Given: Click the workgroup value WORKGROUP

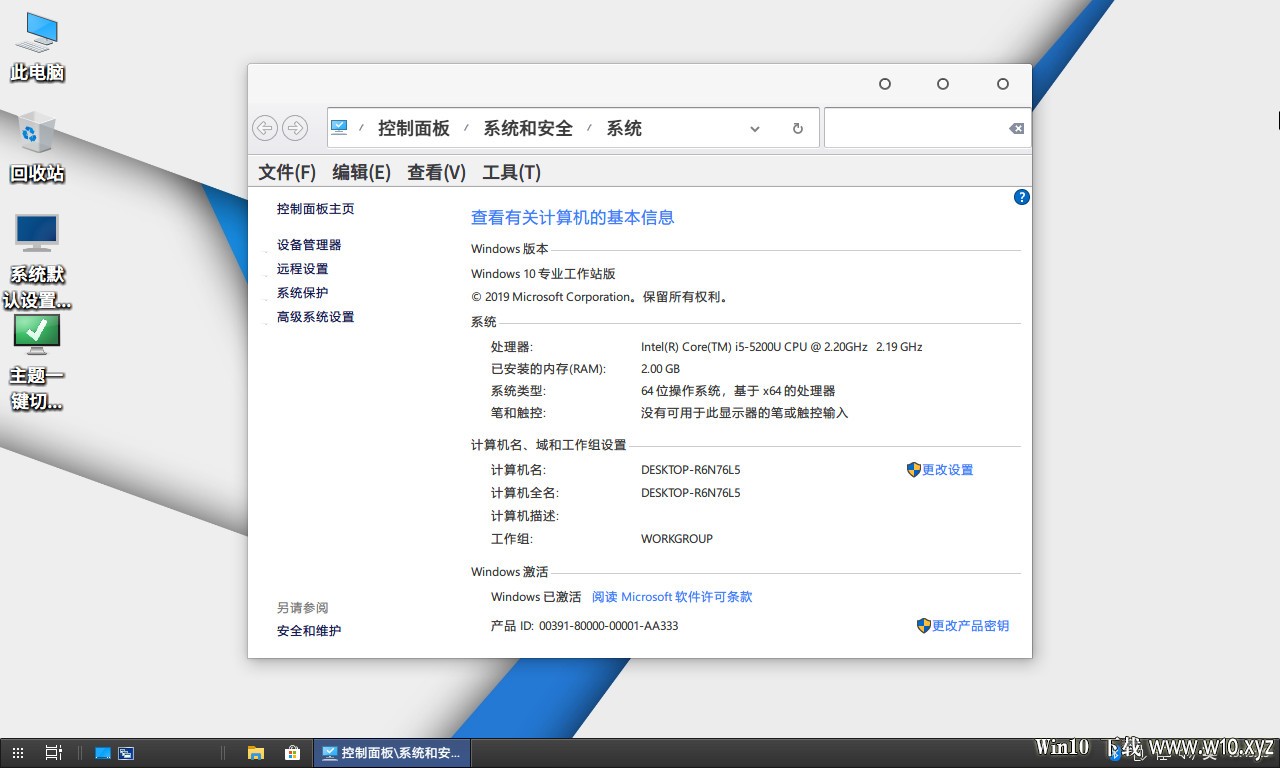Looking at the screenshot, I should coord(677,539).
